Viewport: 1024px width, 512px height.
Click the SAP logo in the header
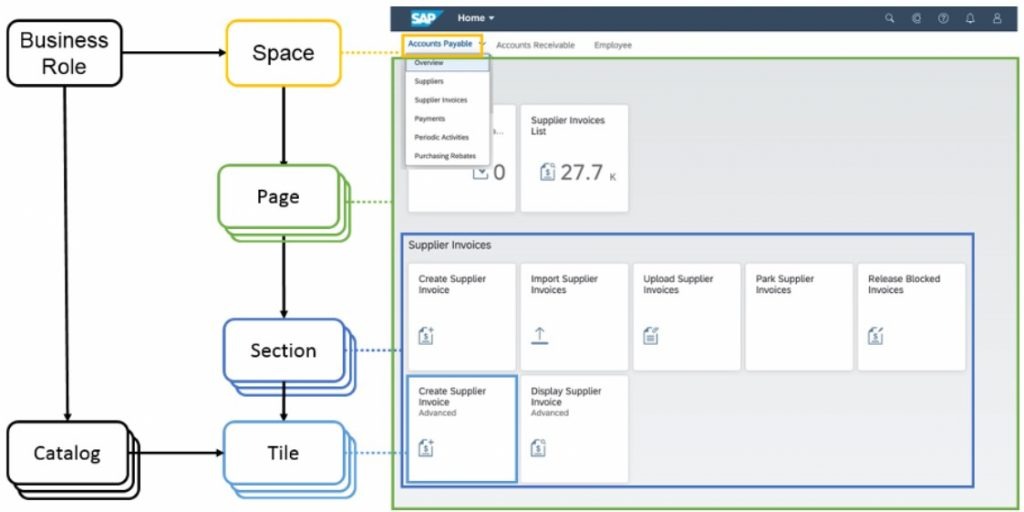[424, 18]
